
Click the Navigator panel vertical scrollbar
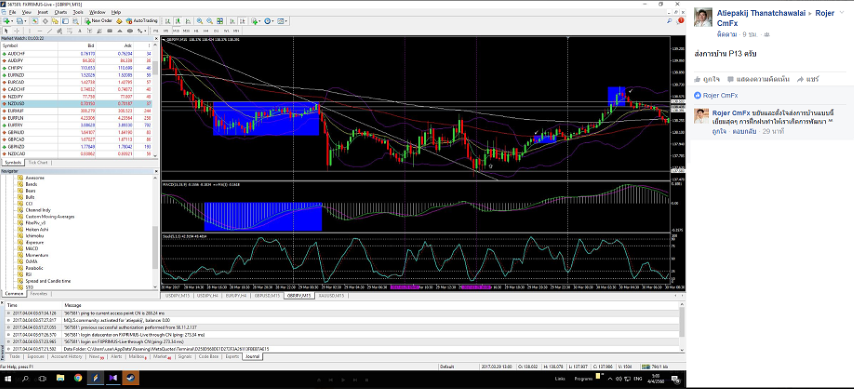(x=156, y=231)
